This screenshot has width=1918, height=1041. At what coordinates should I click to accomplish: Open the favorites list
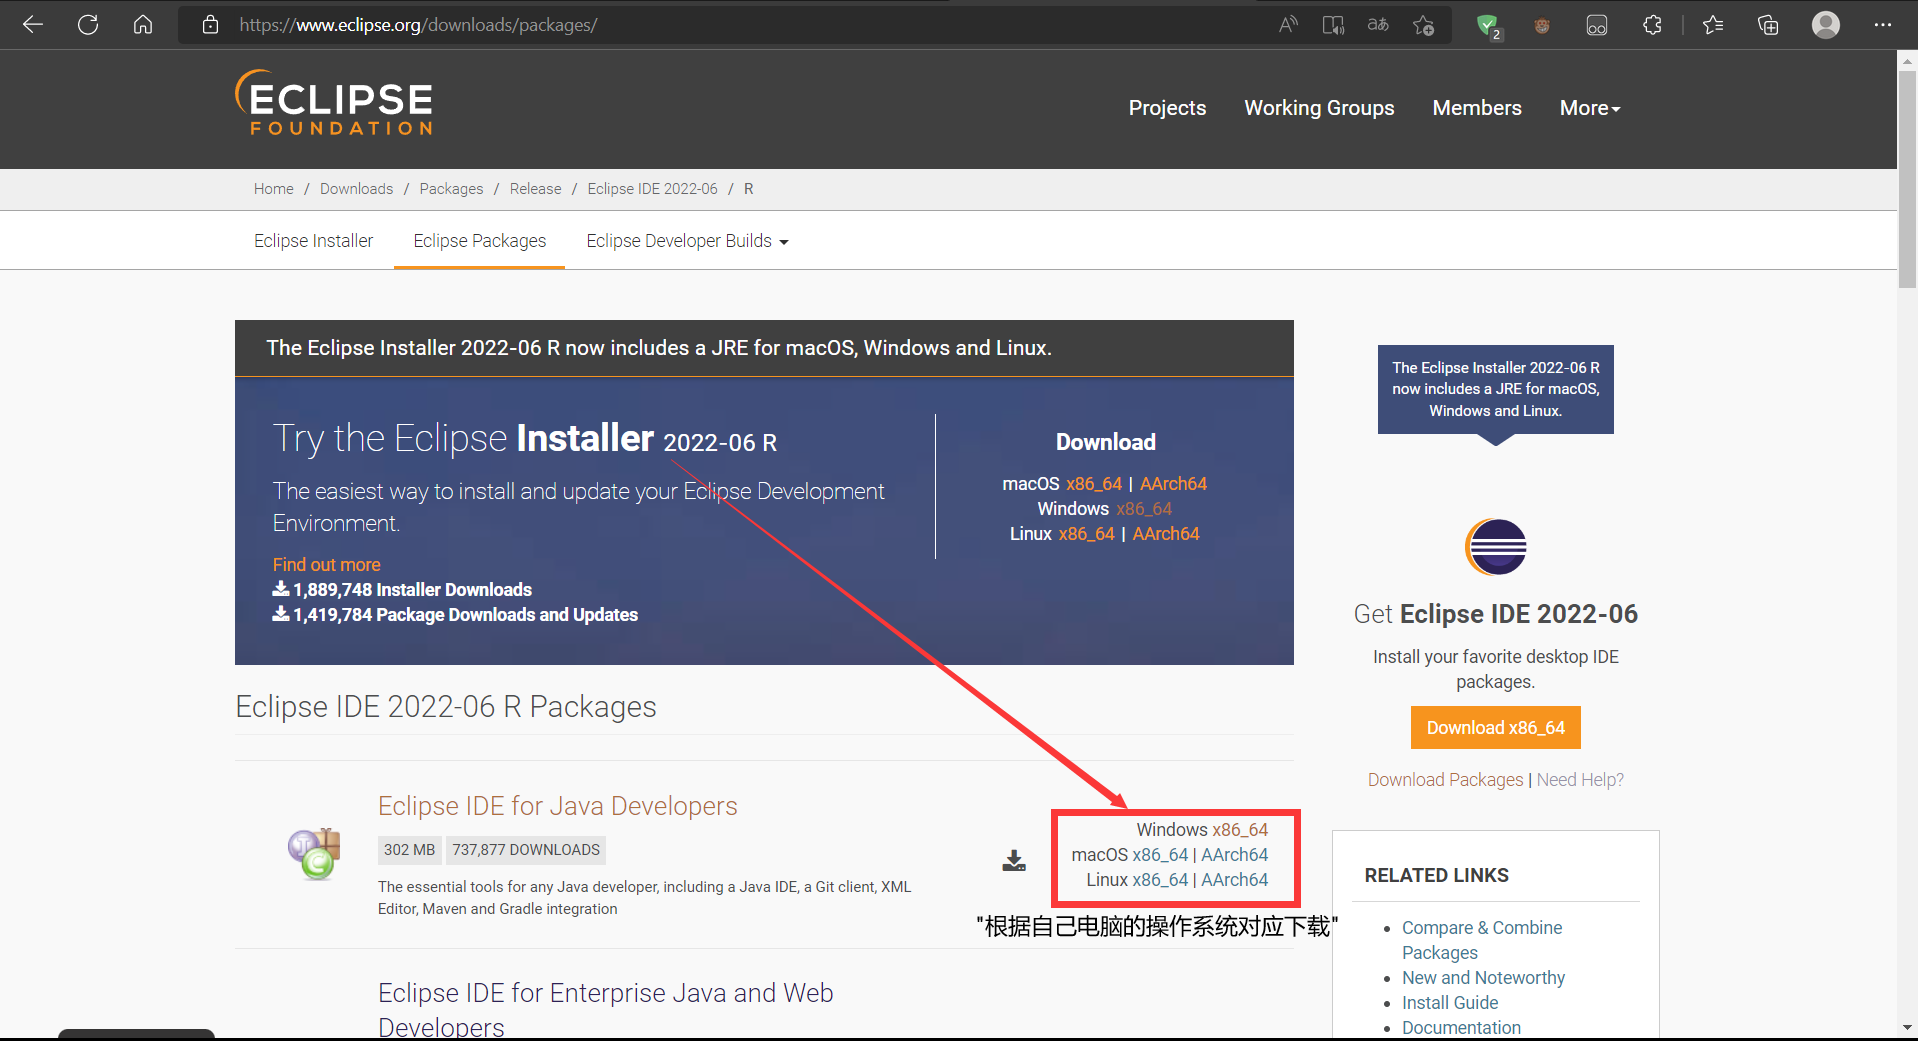coord(1713,25)
